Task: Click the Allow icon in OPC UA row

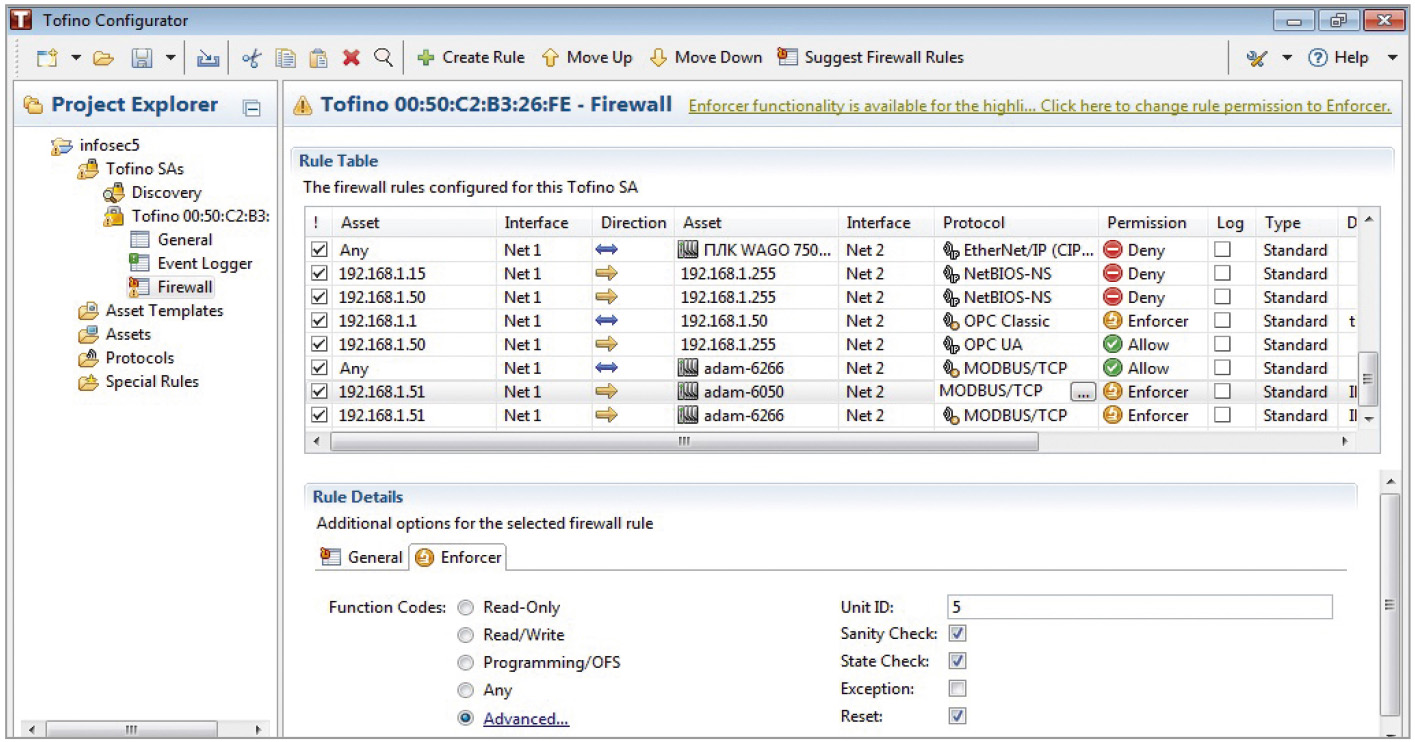Action: point(1113,344)
